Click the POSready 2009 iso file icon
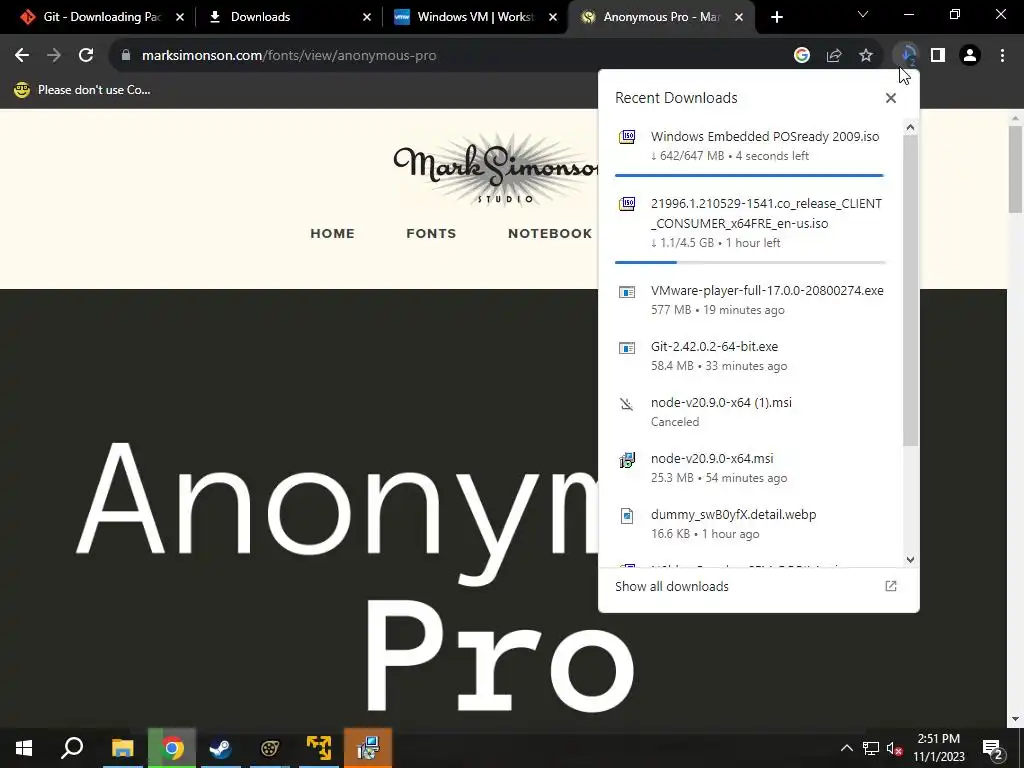 pos(627,136)
